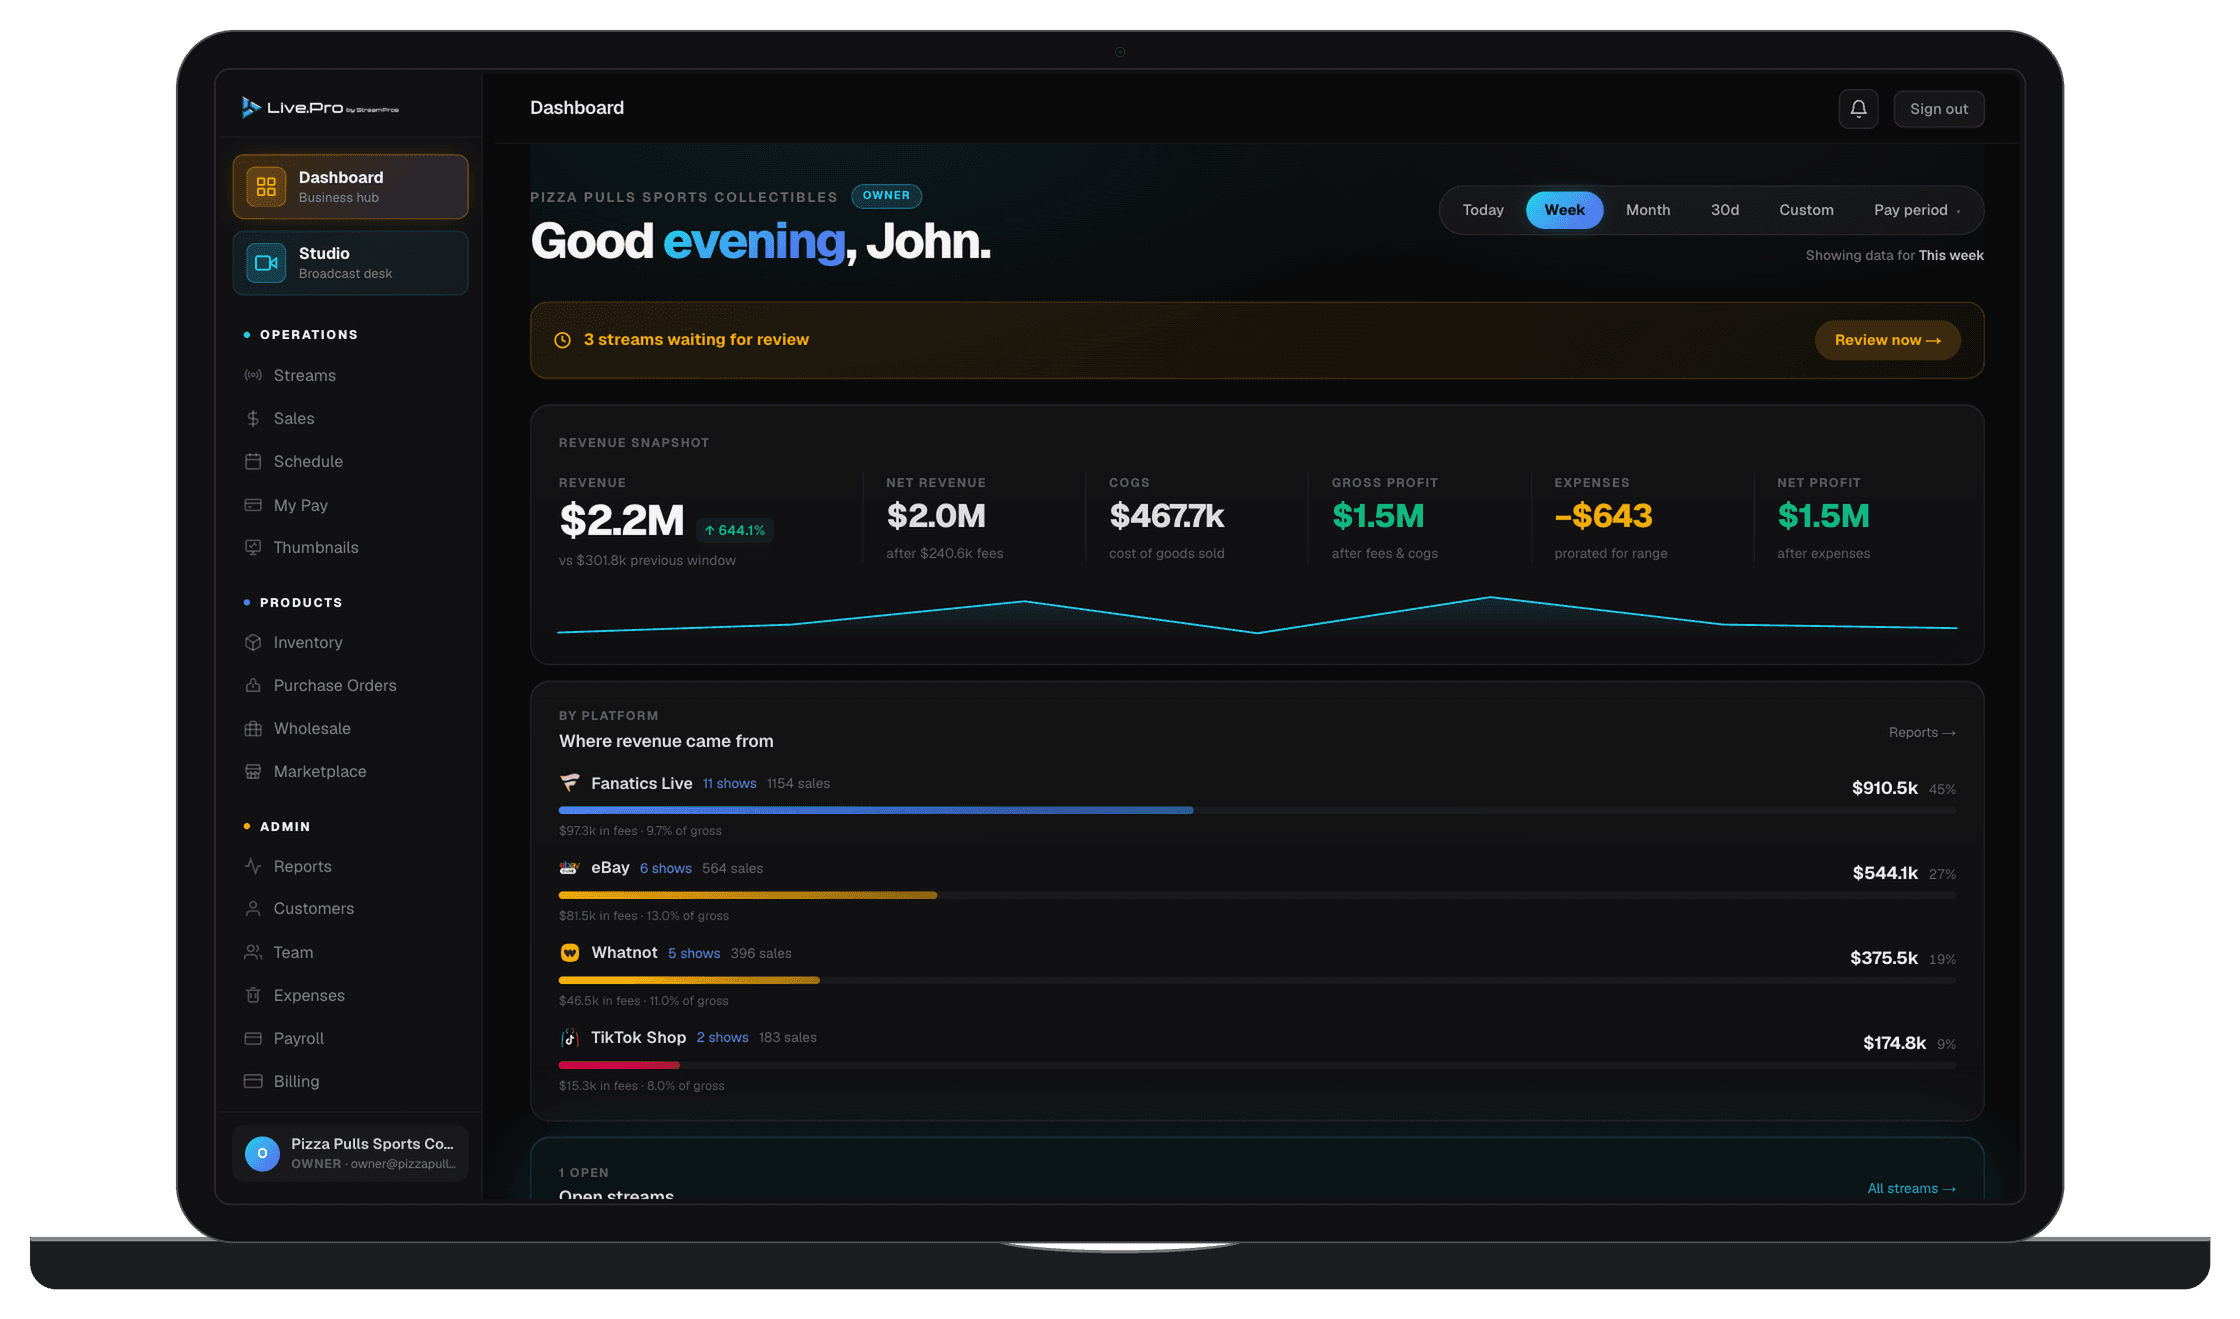2240x1319 pixels.
Task: Click the -$643 expenses value
Action: (x=1603, y=516)
